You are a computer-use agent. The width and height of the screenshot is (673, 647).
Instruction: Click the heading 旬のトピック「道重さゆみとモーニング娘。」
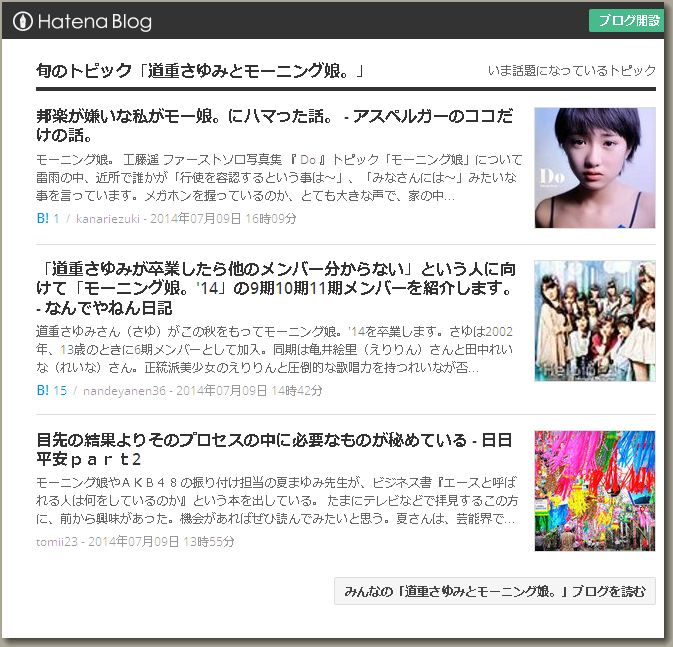[x=200, y=70]
